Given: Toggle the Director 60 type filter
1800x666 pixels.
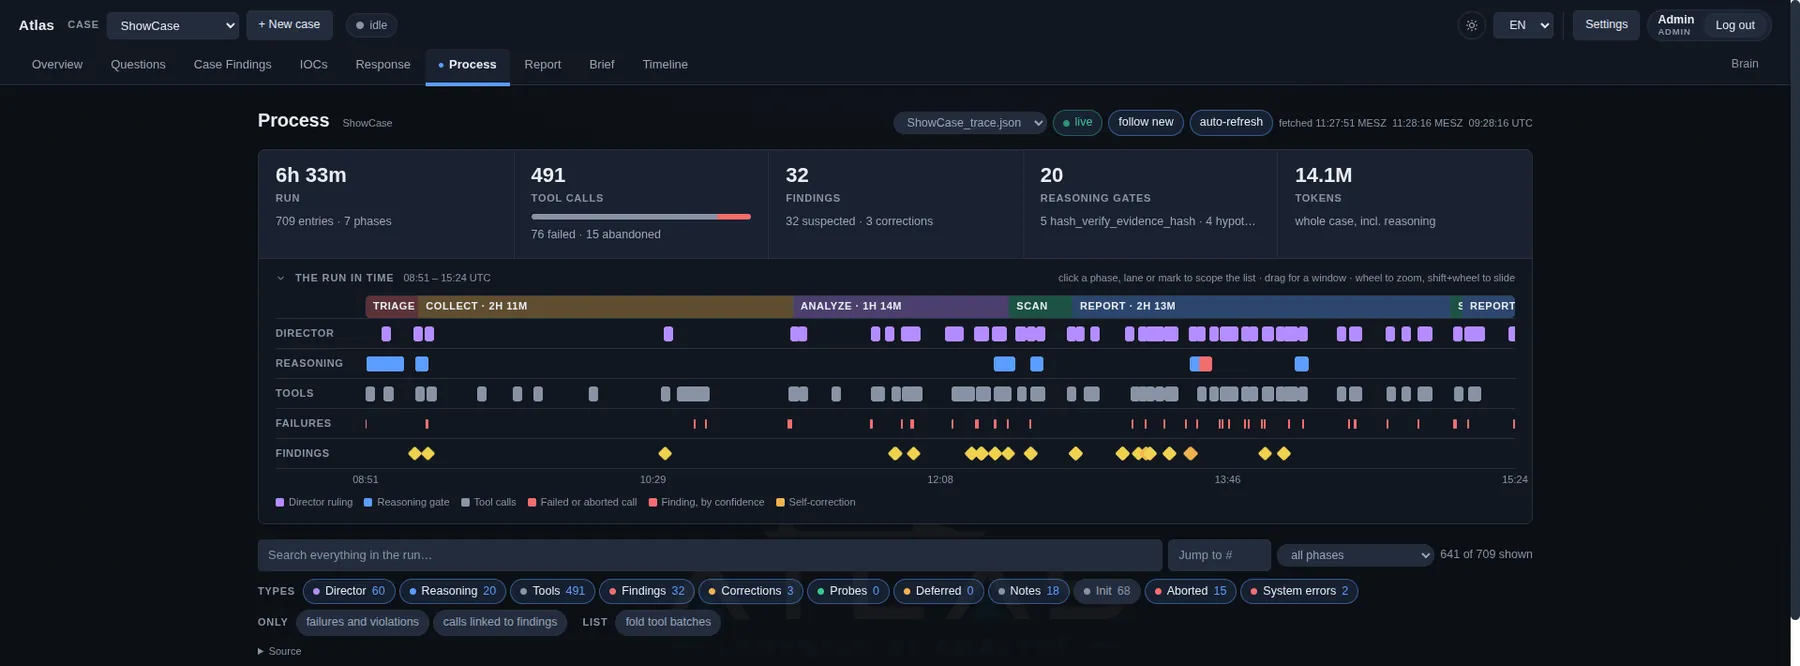Looking at the screenshot, I should (349, 591).
